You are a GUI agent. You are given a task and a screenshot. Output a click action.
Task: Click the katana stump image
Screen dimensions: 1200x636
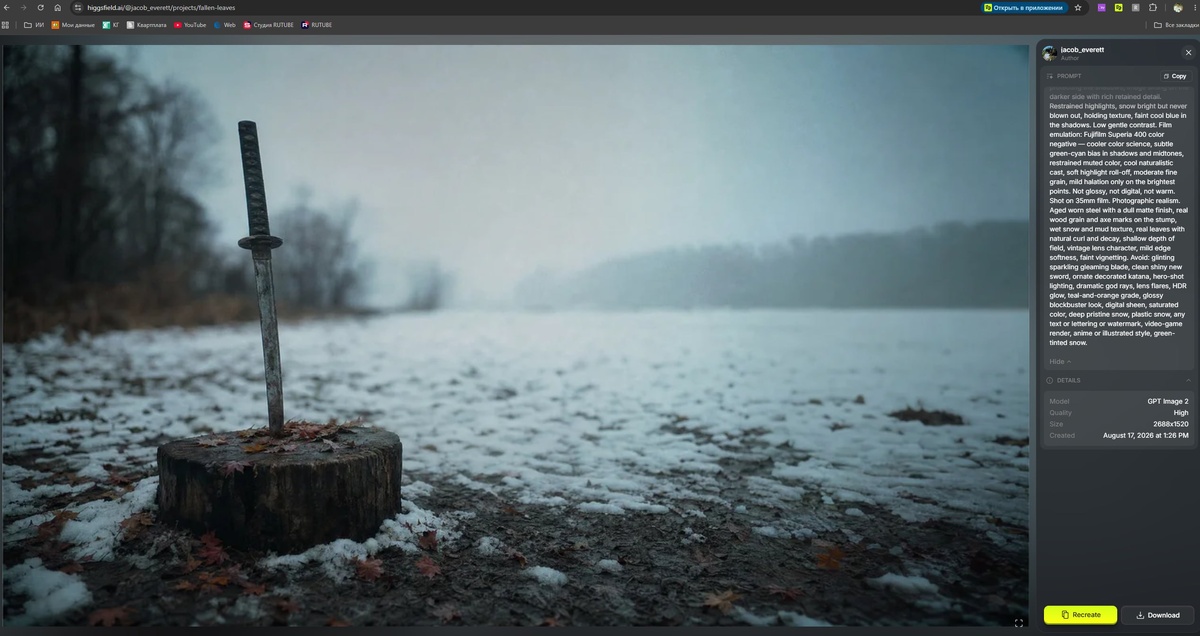click(515, 335)
